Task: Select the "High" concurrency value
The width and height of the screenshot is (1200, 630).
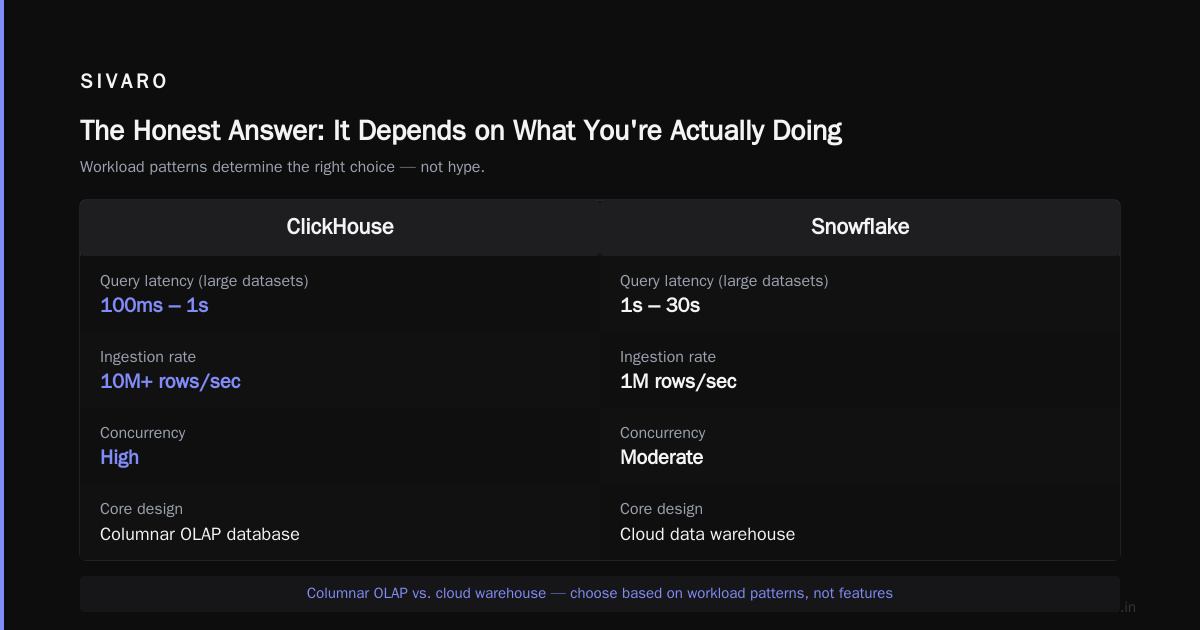Action: tap(119, 457)
